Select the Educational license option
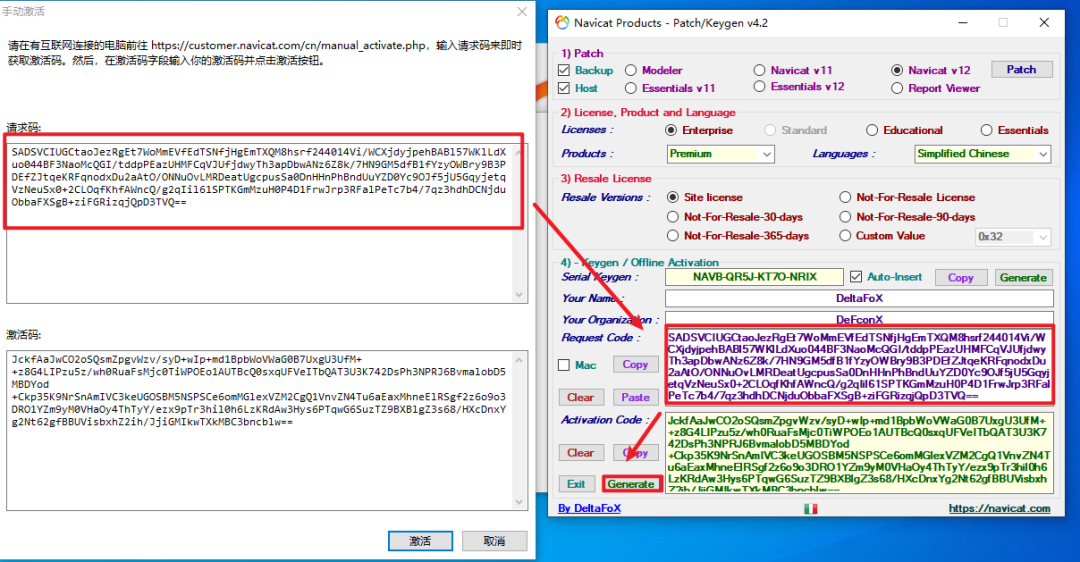The height and width of the screenshot is (562, 1080). (x=872, y=130)
